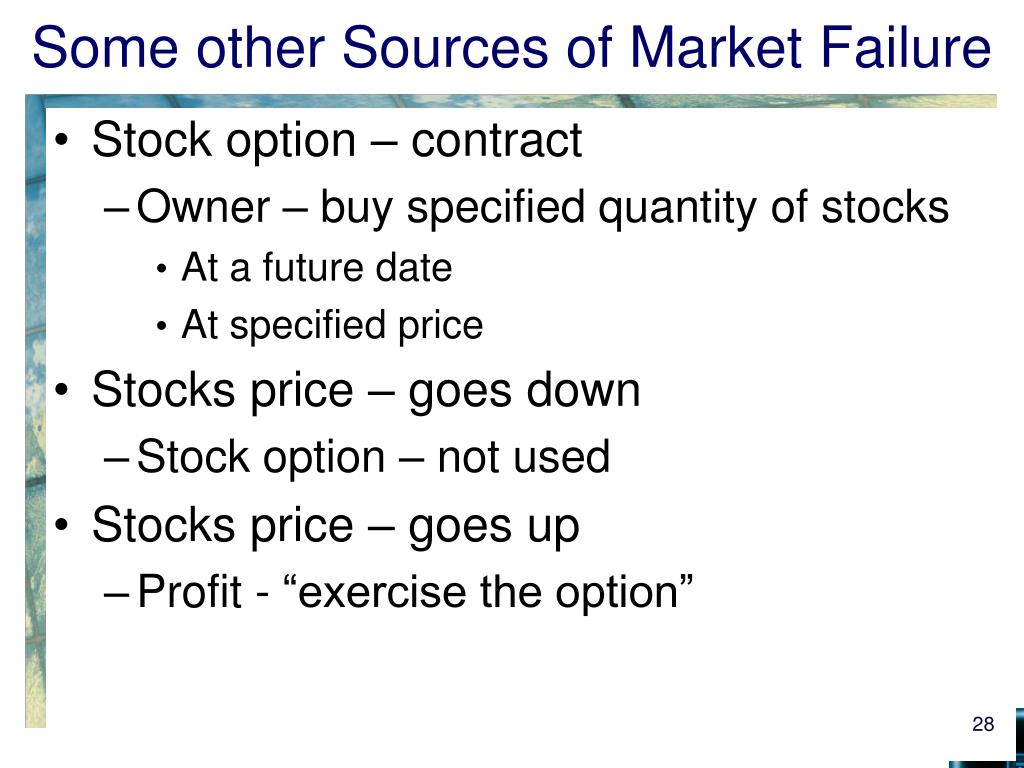This screenshot has height=768, width=1024.
Task: Click the bullet dot before 'Stocks price – goes down'
Action: pos(61,391)
